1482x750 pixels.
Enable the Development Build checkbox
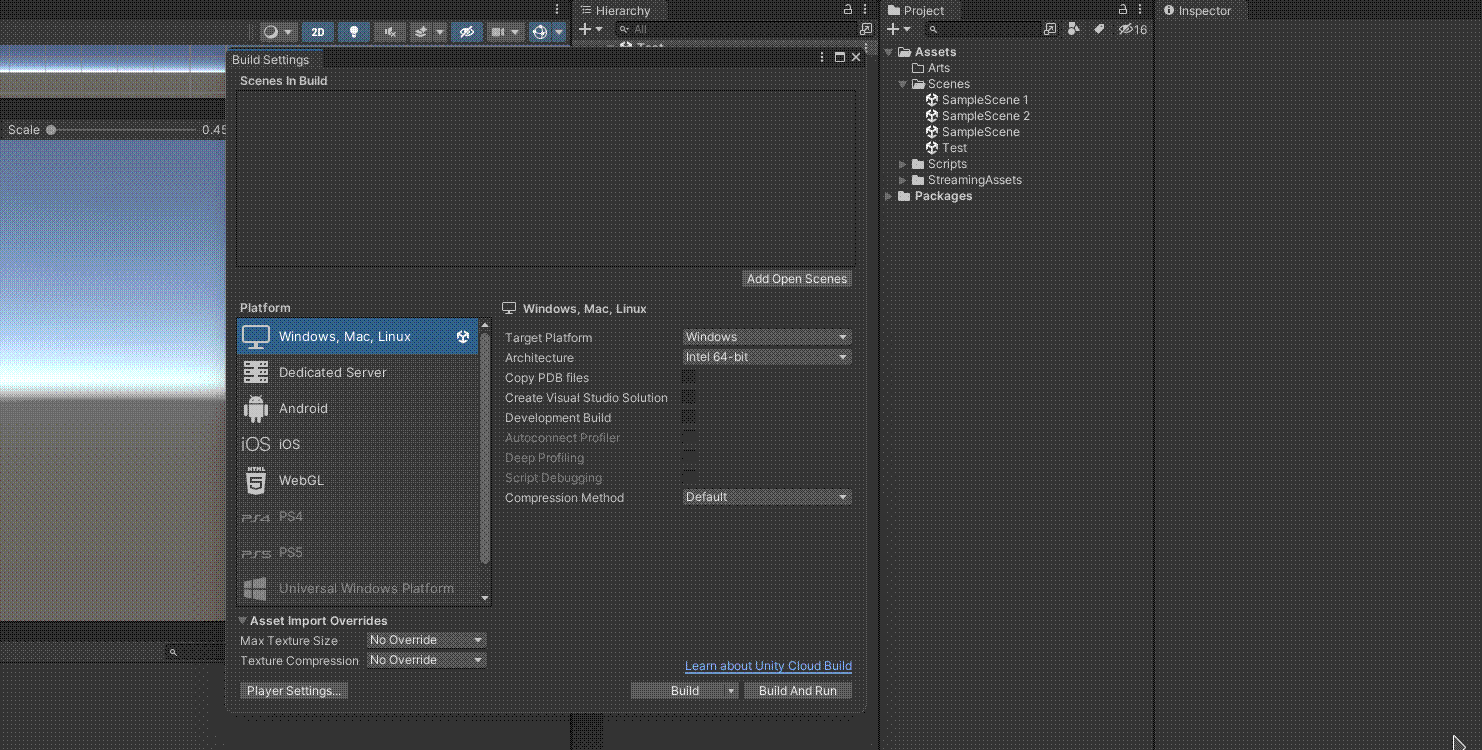(688, 417)
